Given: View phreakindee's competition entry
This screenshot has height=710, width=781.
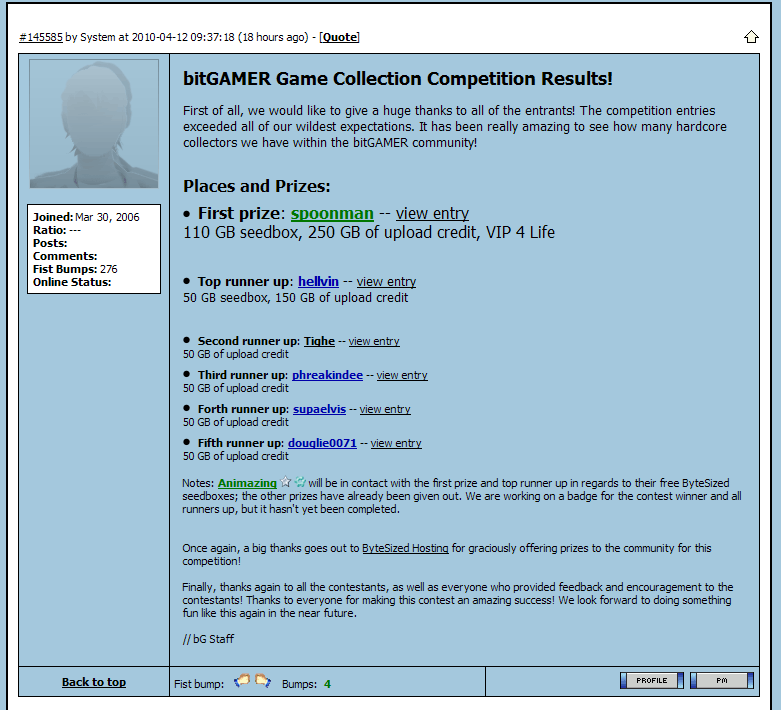Looking at the screenshot, I should 402,375.
